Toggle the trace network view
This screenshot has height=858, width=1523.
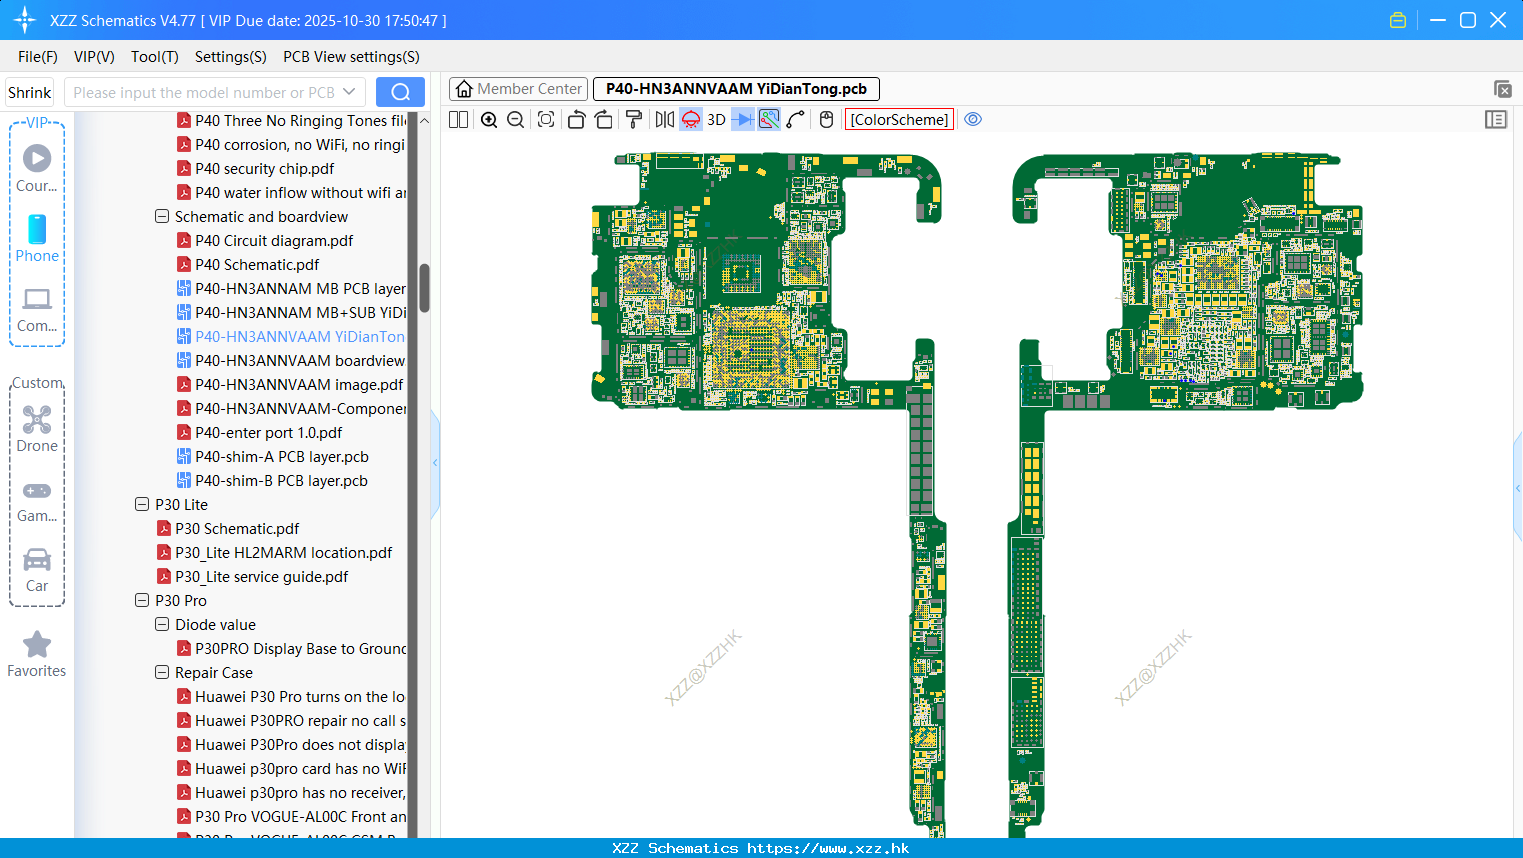coord(769,119)
